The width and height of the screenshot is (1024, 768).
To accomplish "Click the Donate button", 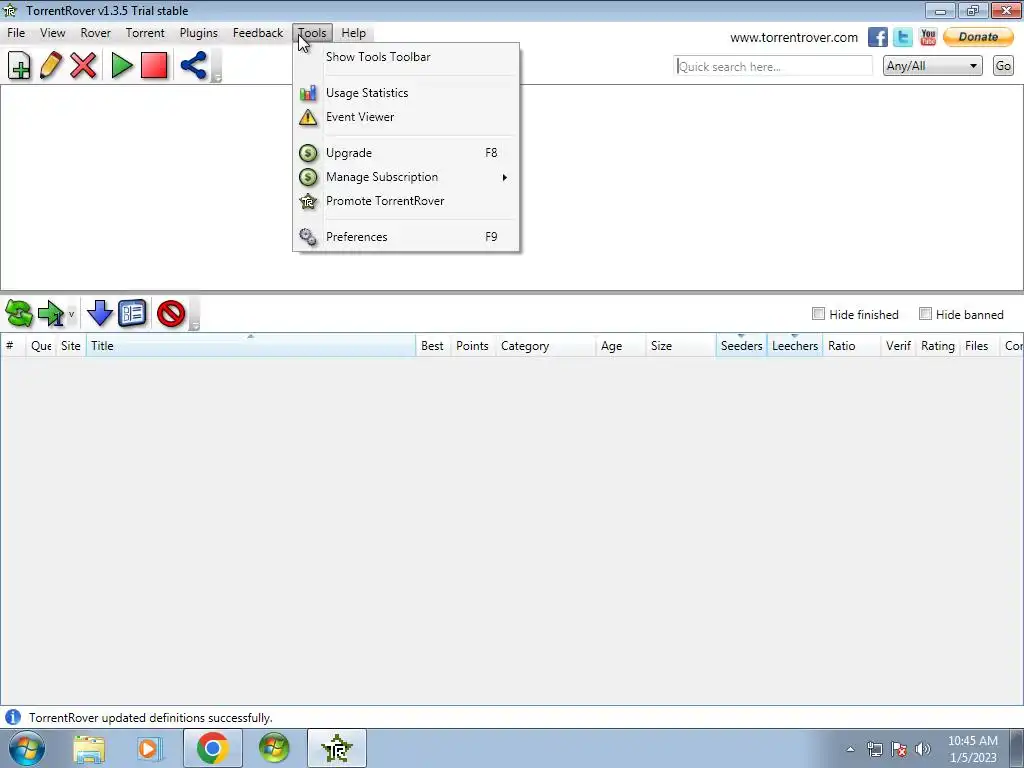I will (978, 37).
